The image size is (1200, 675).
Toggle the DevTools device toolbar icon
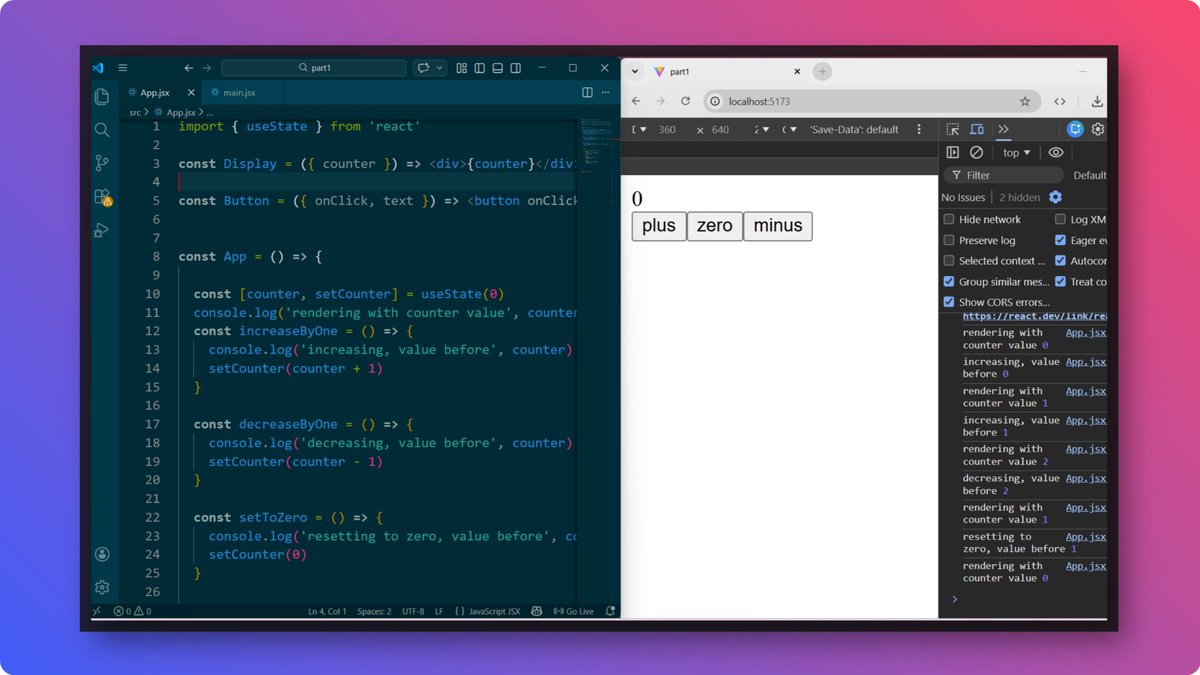[977, 129]
